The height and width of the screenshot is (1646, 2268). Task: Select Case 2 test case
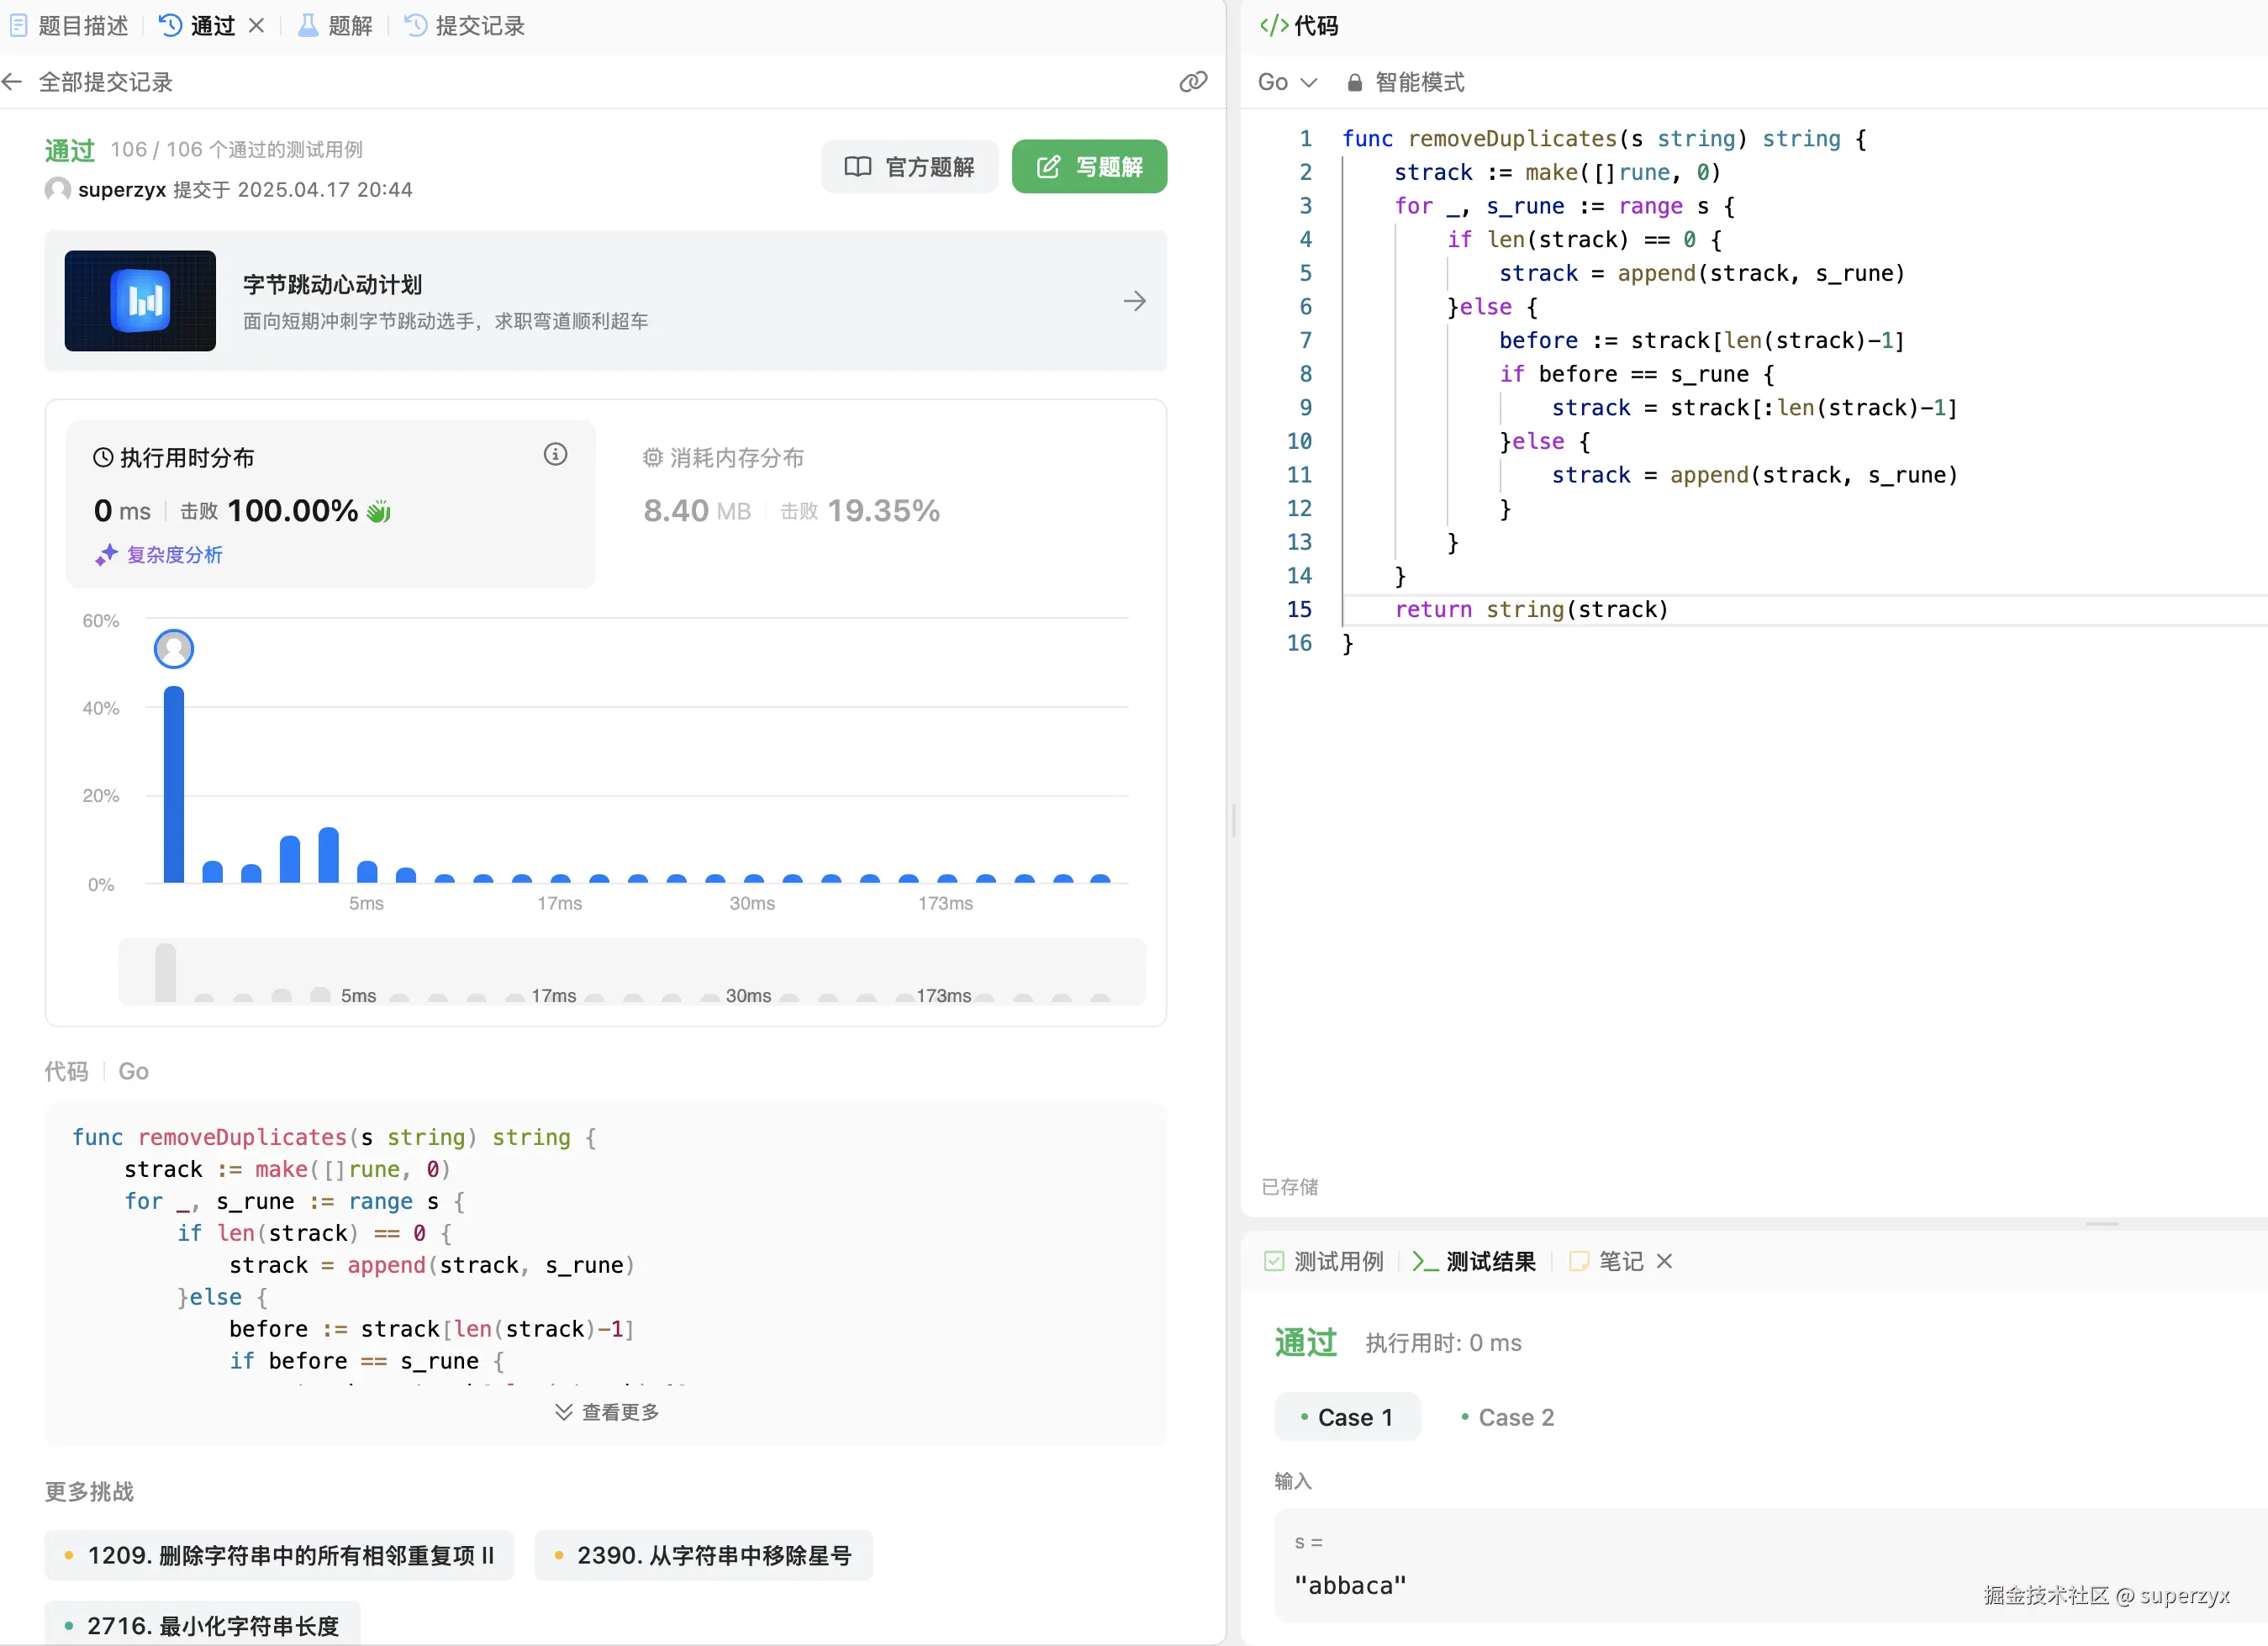(x=1507, y=1417)
